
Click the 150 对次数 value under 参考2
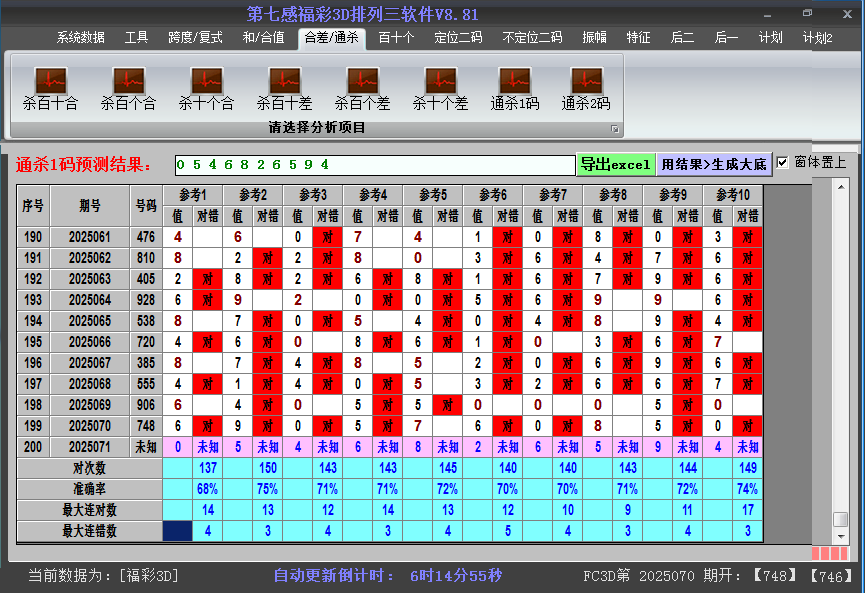[268, 468]
